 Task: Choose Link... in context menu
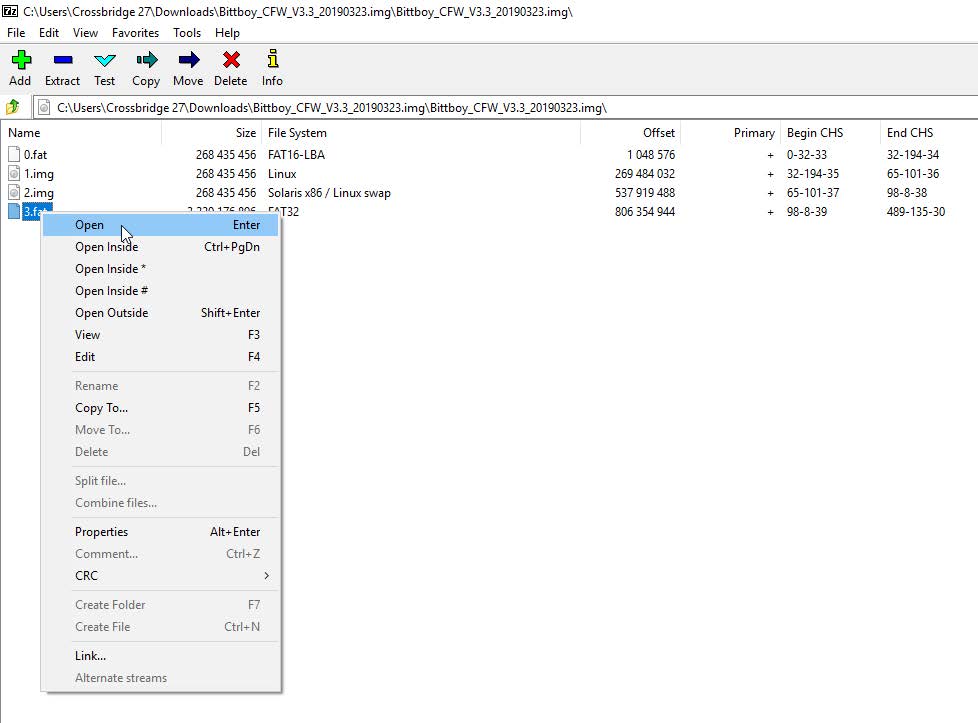[160, 656]
